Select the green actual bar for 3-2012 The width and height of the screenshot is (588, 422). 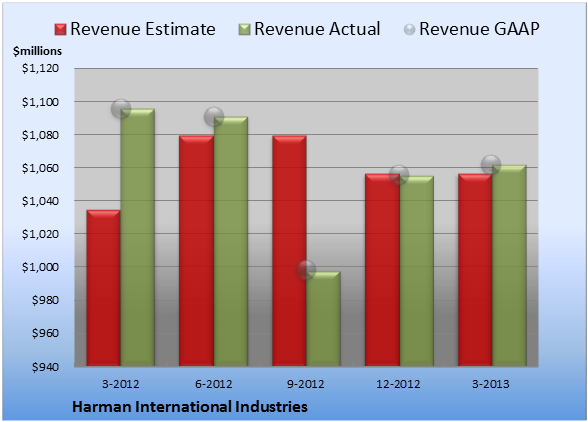pyautogui.click(x=138, y=237)
